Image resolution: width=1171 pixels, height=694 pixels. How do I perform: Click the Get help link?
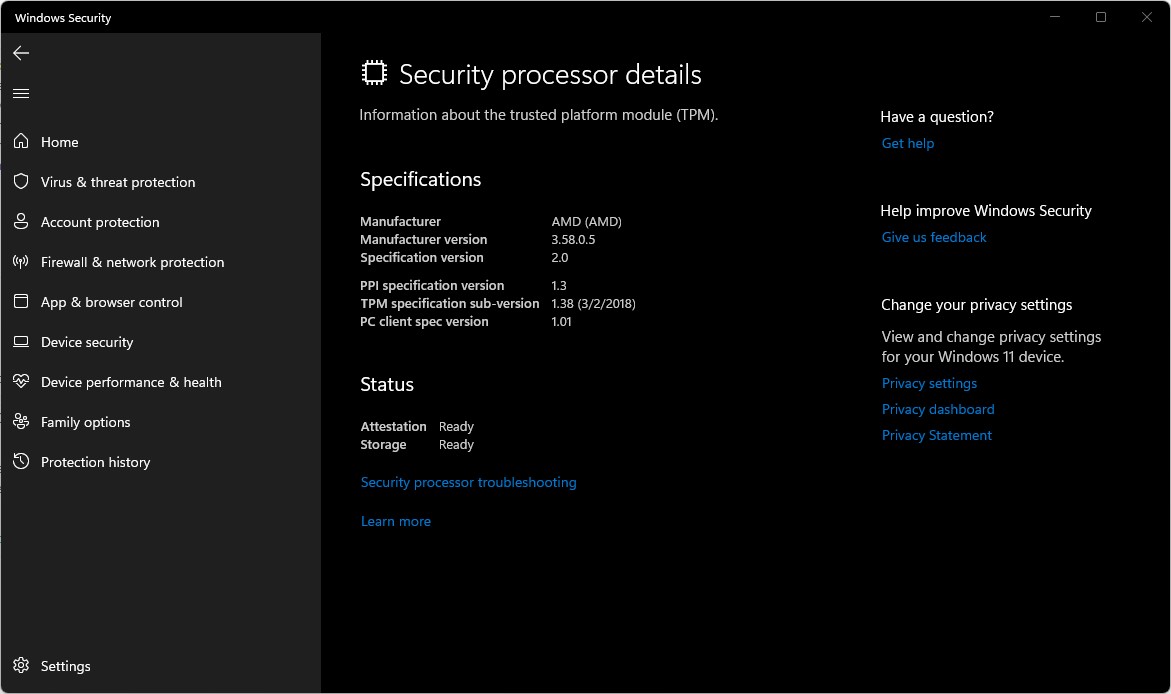(907, 143)
